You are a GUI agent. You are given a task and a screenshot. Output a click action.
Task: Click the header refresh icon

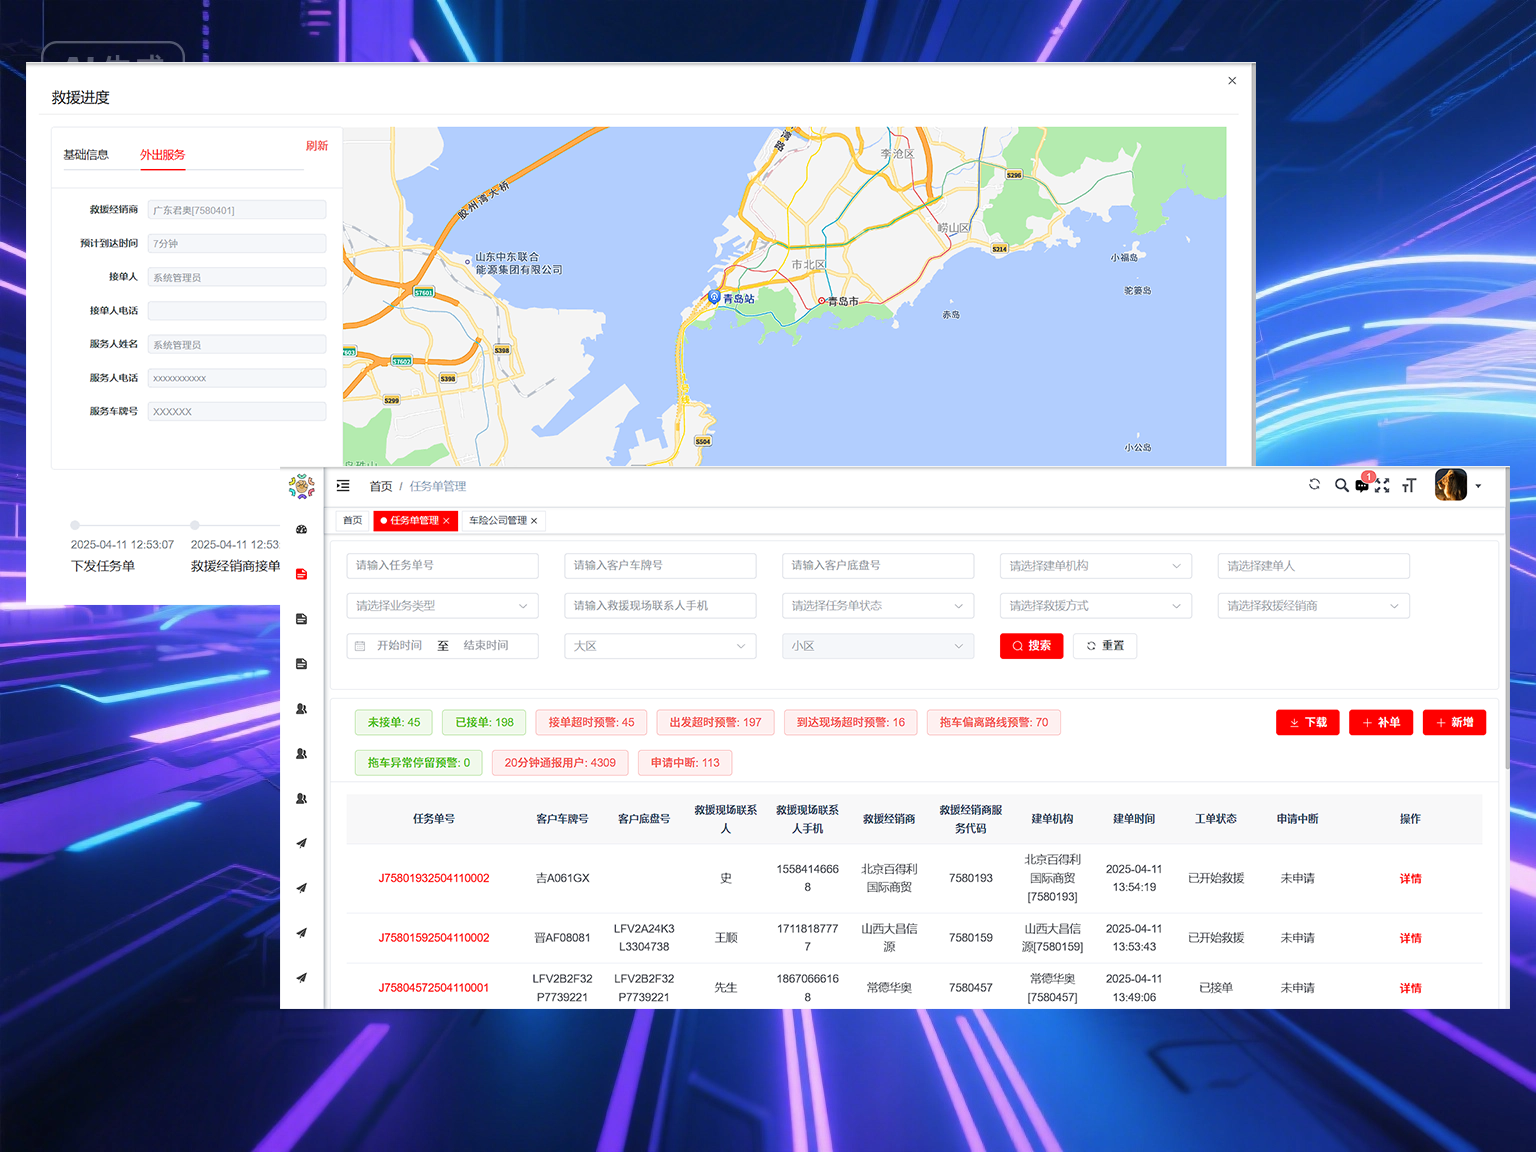click(1314, 485)
